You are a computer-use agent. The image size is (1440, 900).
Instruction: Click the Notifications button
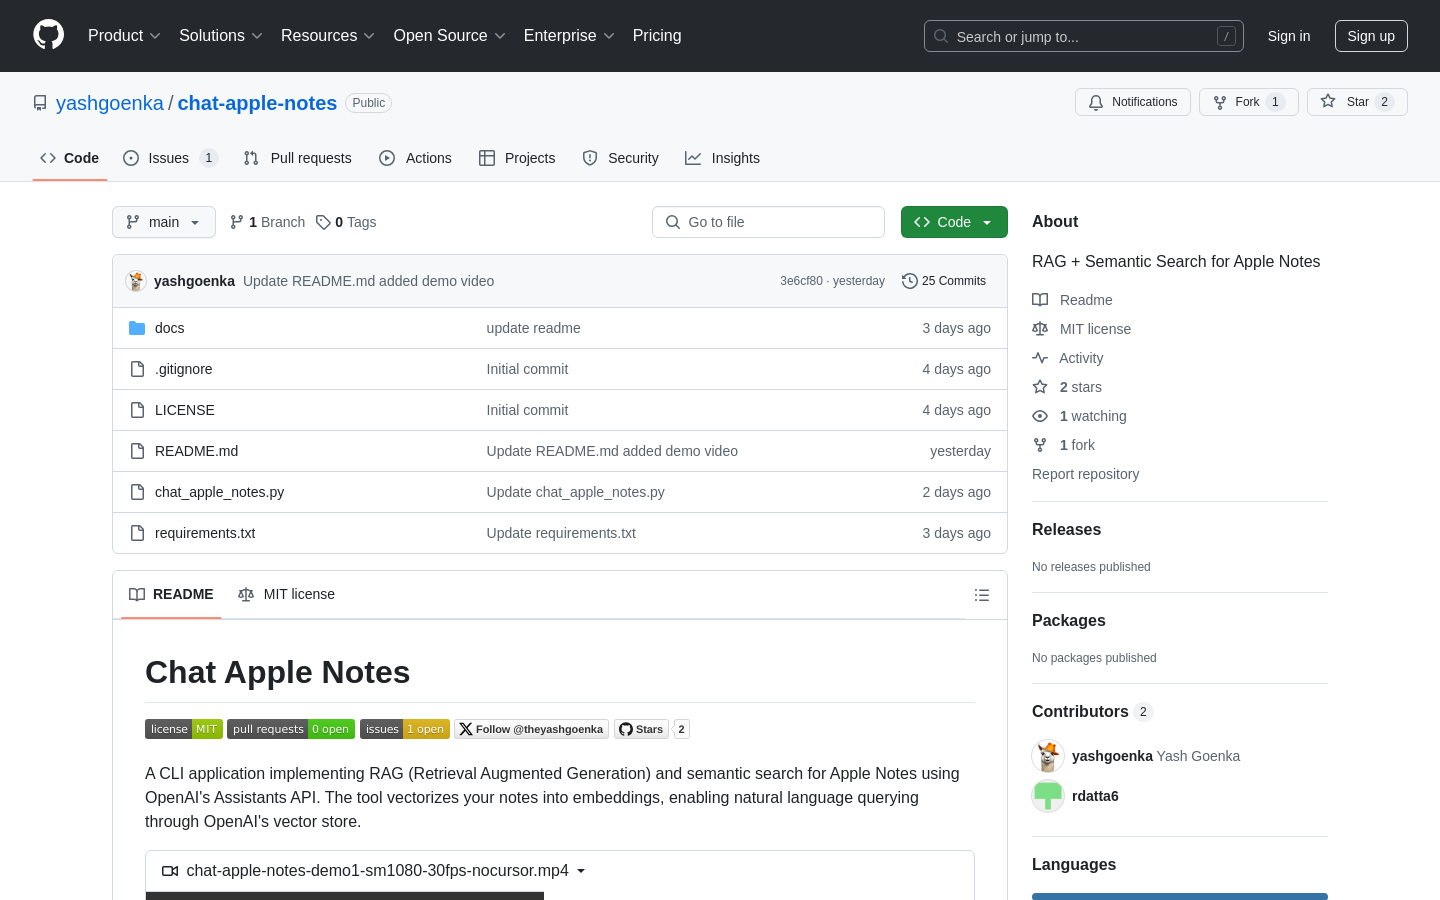click(x=1133, y=102)
